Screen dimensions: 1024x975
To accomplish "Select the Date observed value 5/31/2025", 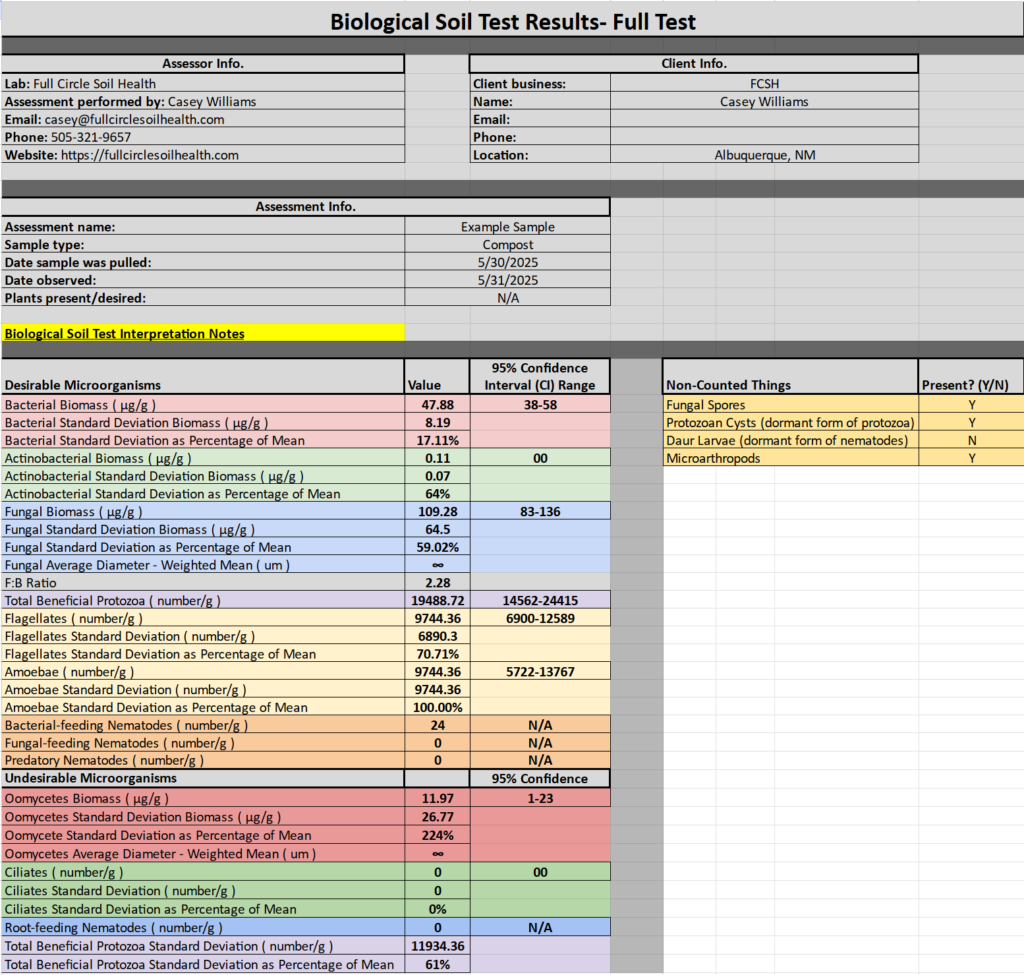I will pos(507,280).
